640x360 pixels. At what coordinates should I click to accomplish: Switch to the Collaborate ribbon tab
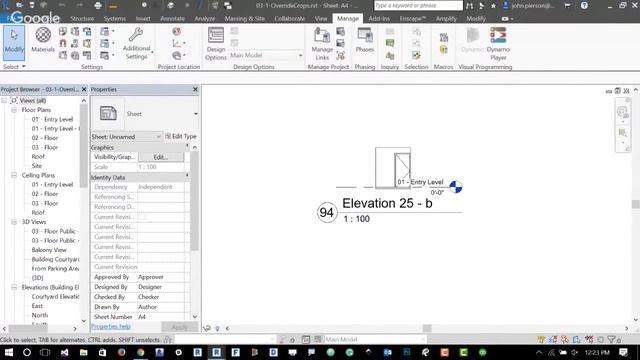pos(289,19)
